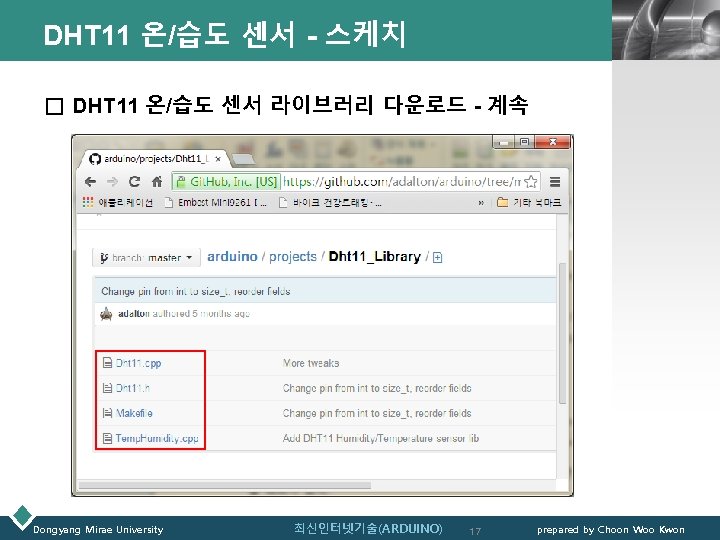Go to the browser home icon

[x=157, y=182]
